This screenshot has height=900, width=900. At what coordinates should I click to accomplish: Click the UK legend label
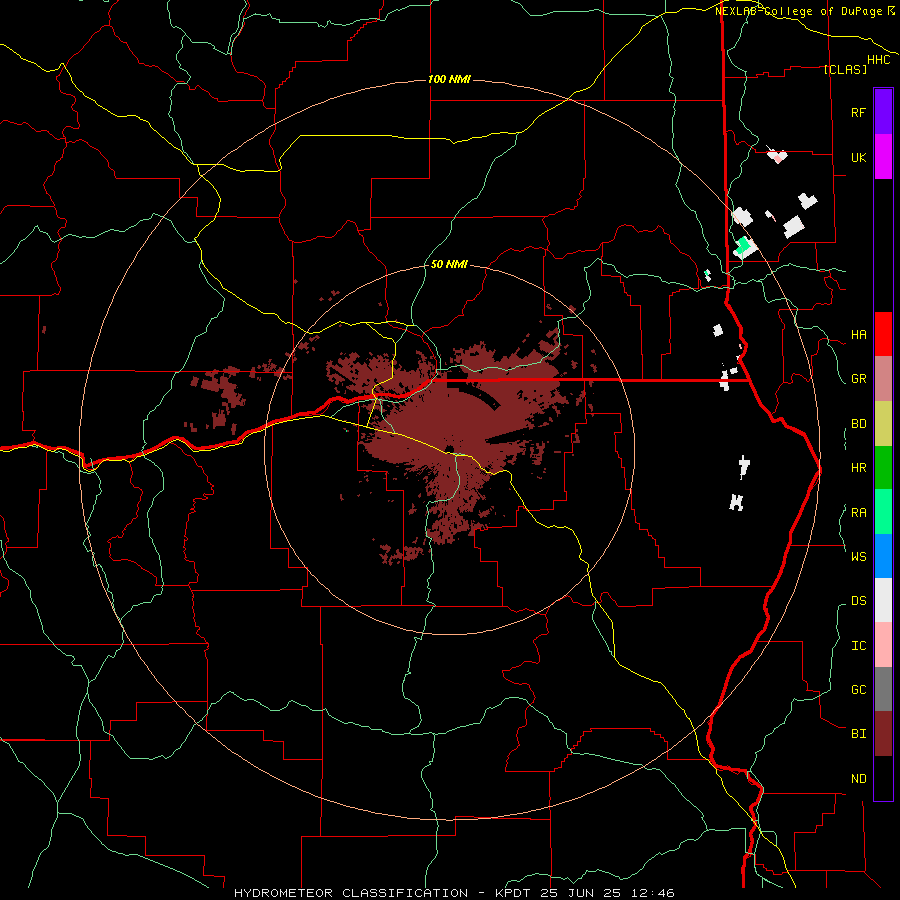point(858,157)
